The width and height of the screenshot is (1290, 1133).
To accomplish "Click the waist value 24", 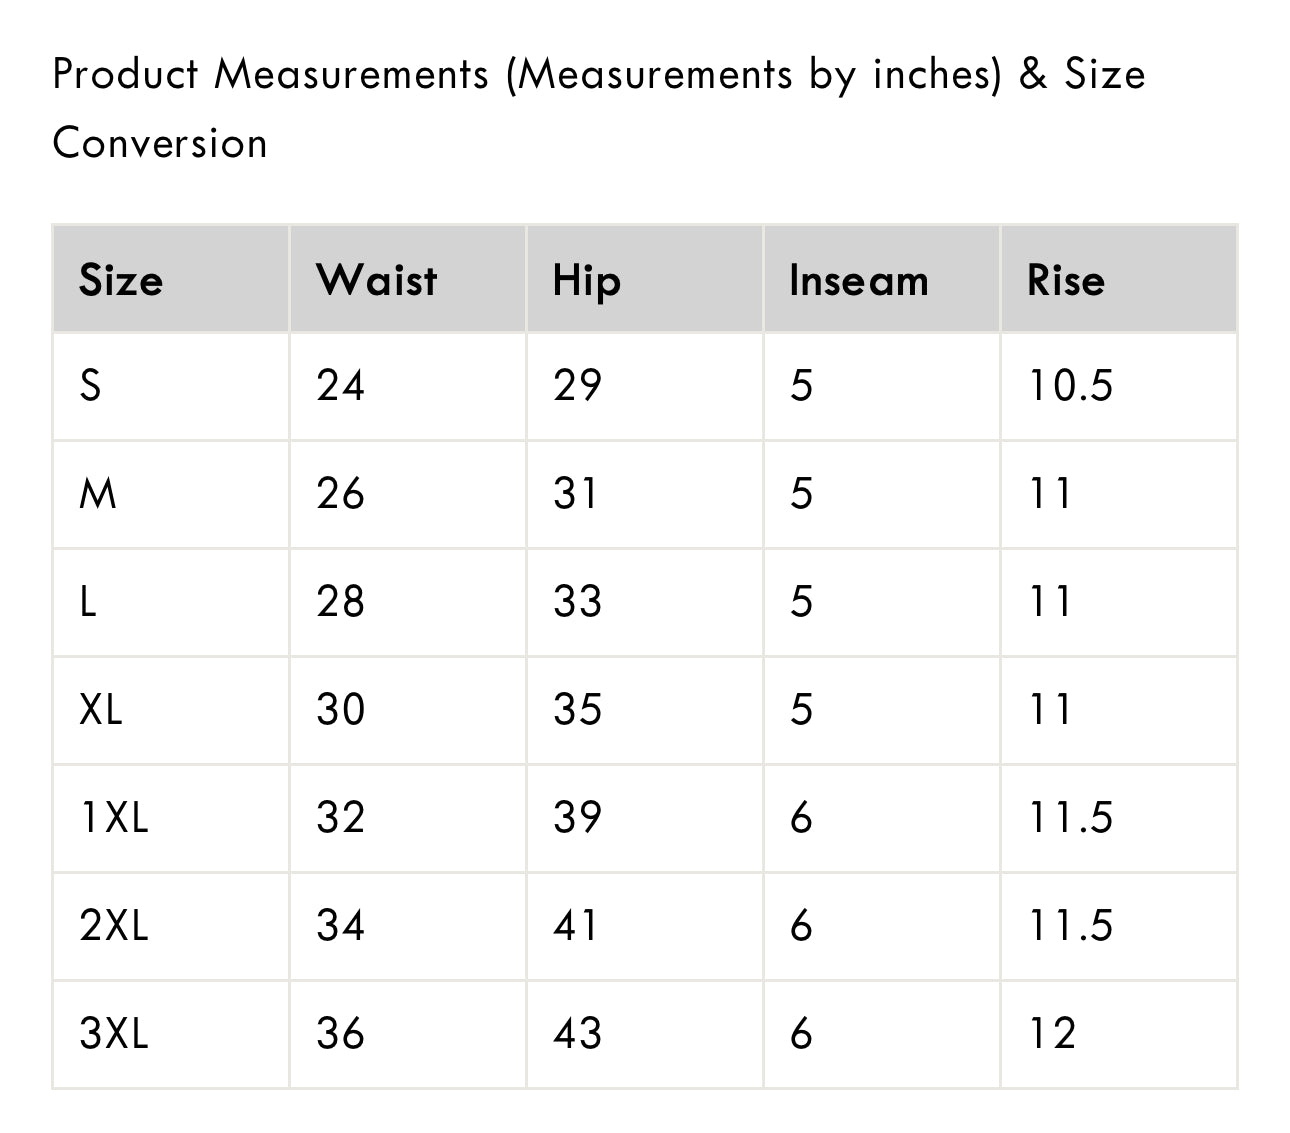I will point(340,386).
